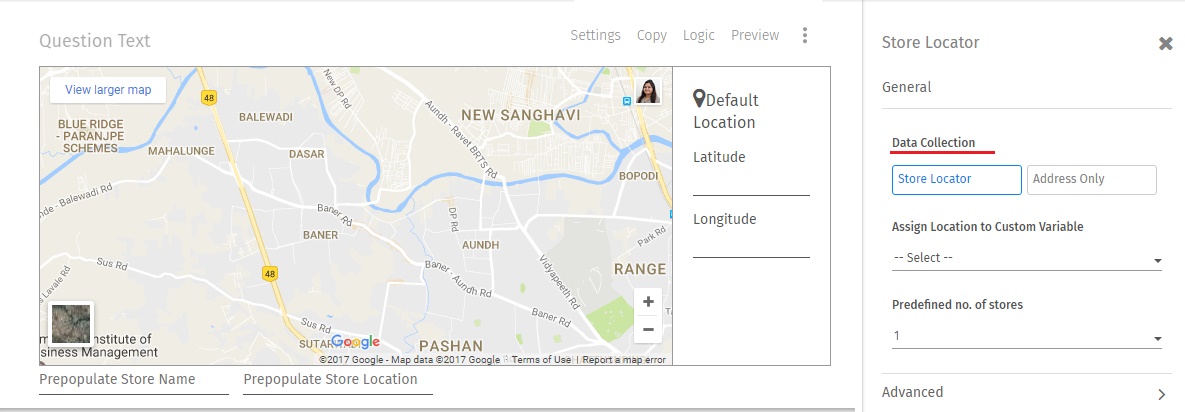Zoom out on the map
Viewport: 1185px width, 412px height.
pyautogui.click(x=648, y=329)
